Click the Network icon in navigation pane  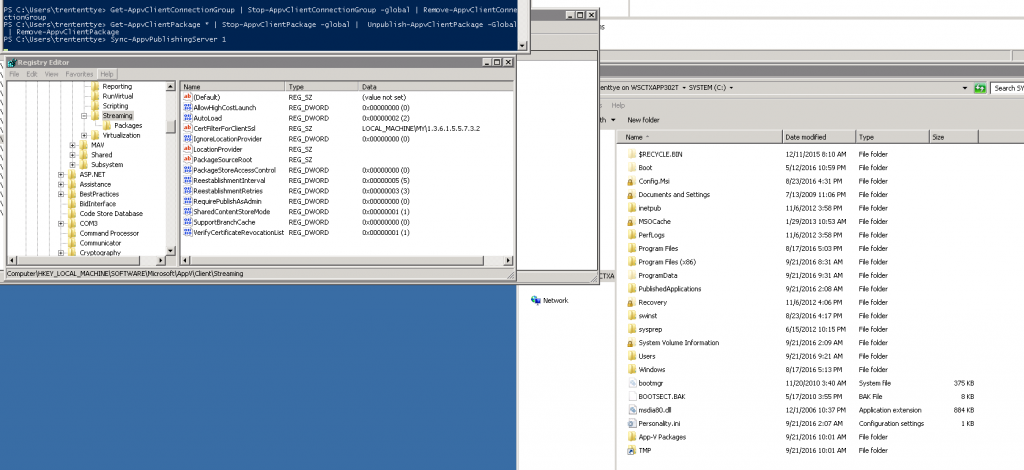point(536,299)
